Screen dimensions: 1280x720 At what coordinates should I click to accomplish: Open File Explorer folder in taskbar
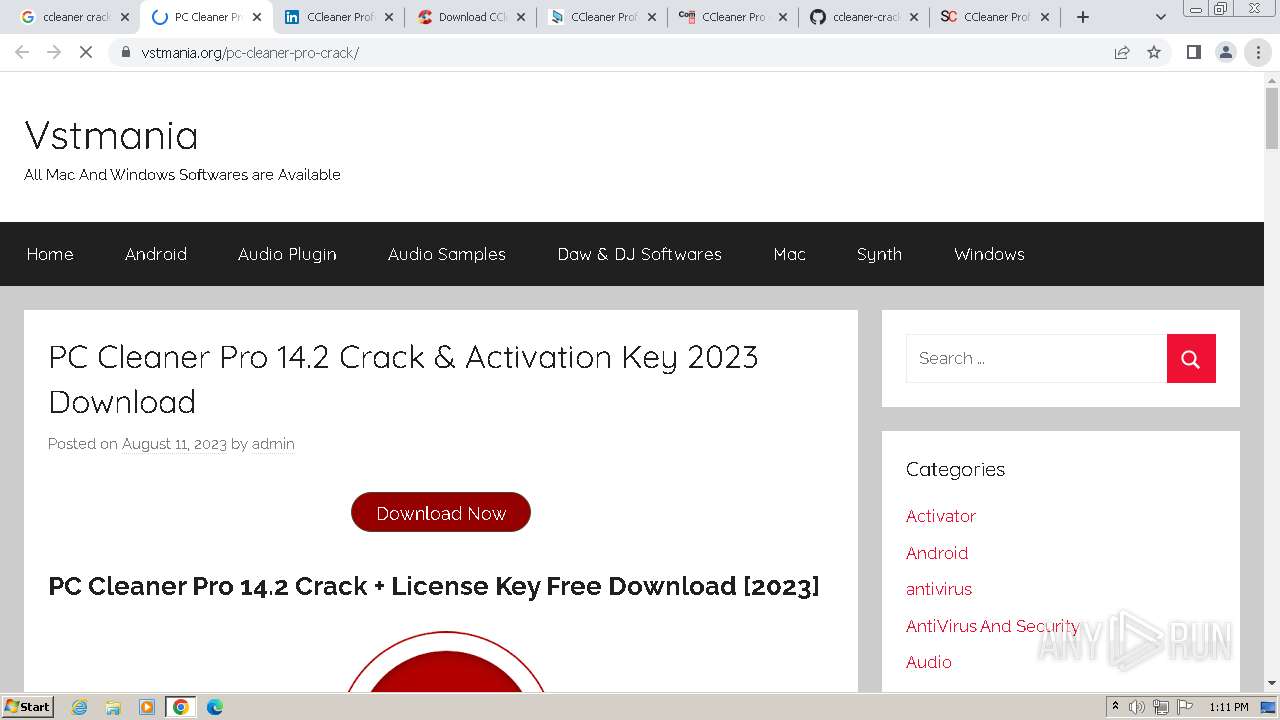[113, 707]
